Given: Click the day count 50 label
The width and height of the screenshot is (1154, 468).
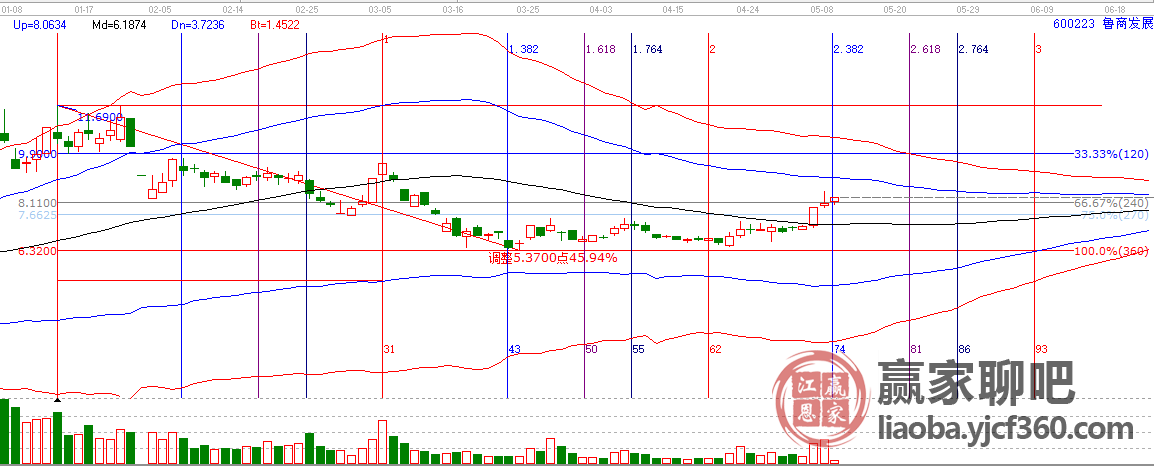Looking at the screenshot, I should (592, 349).
